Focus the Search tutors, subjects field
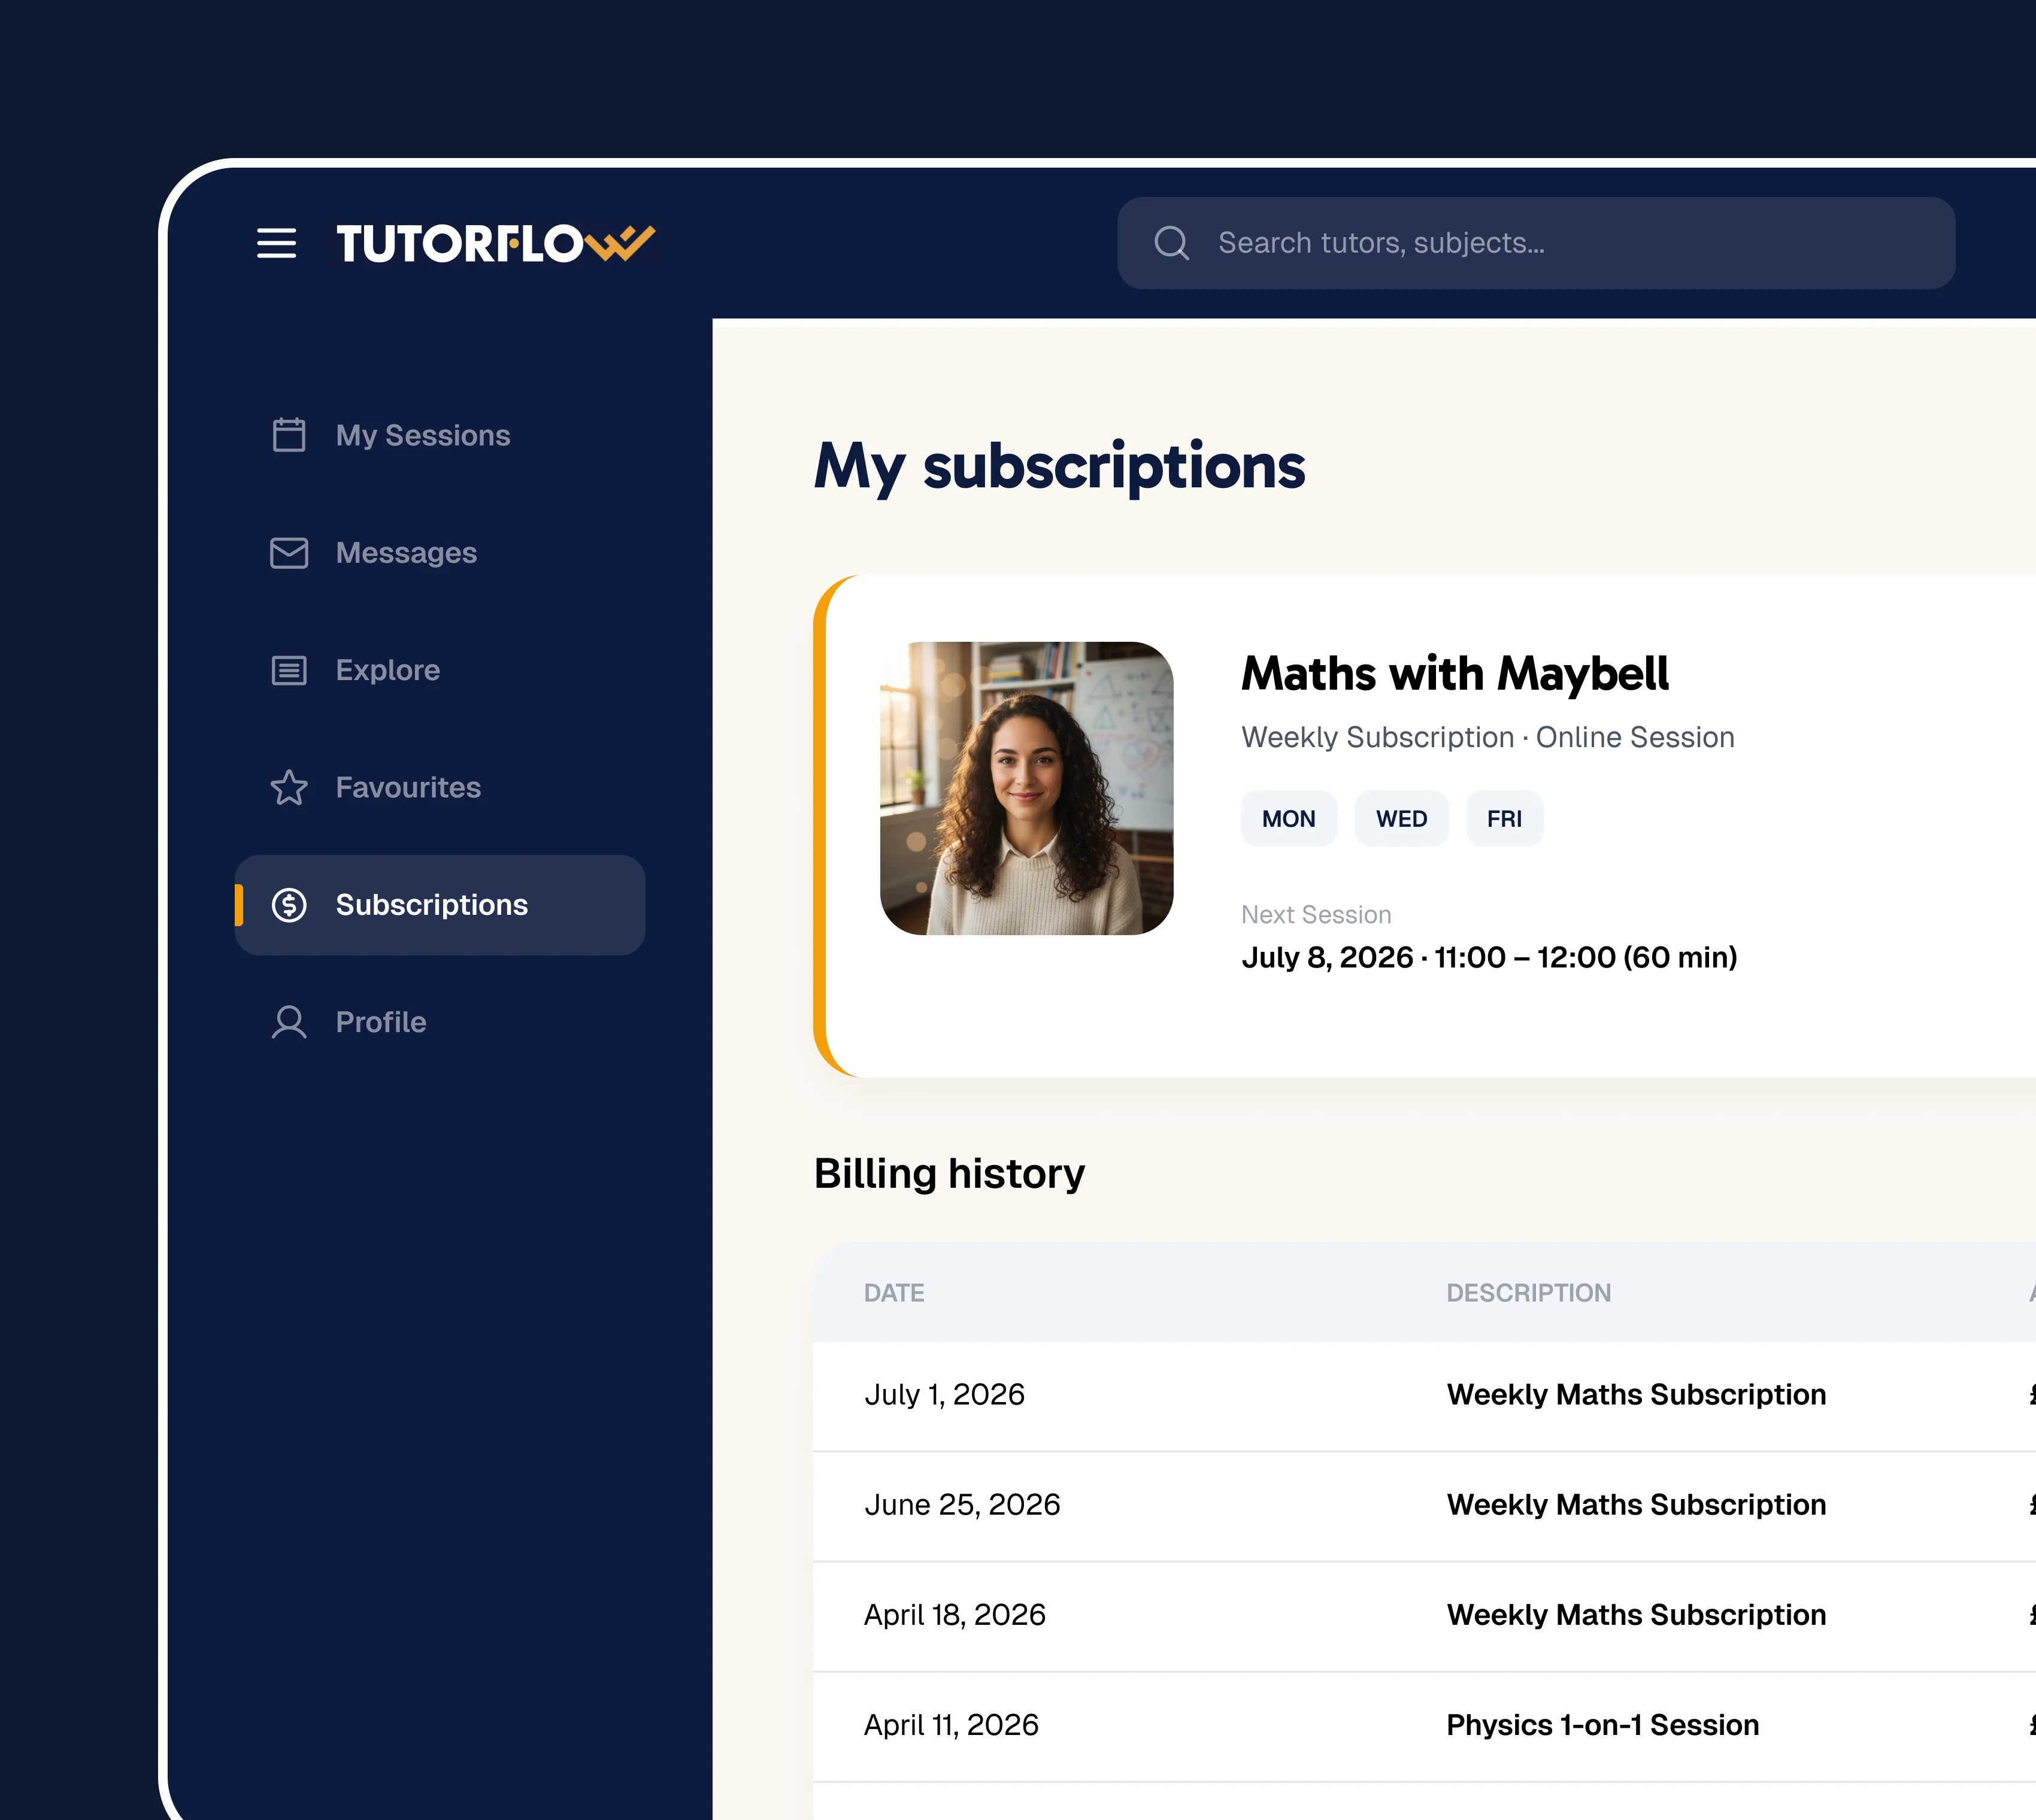This screenshot has width=2036, height=1820. click(1536, 243)
